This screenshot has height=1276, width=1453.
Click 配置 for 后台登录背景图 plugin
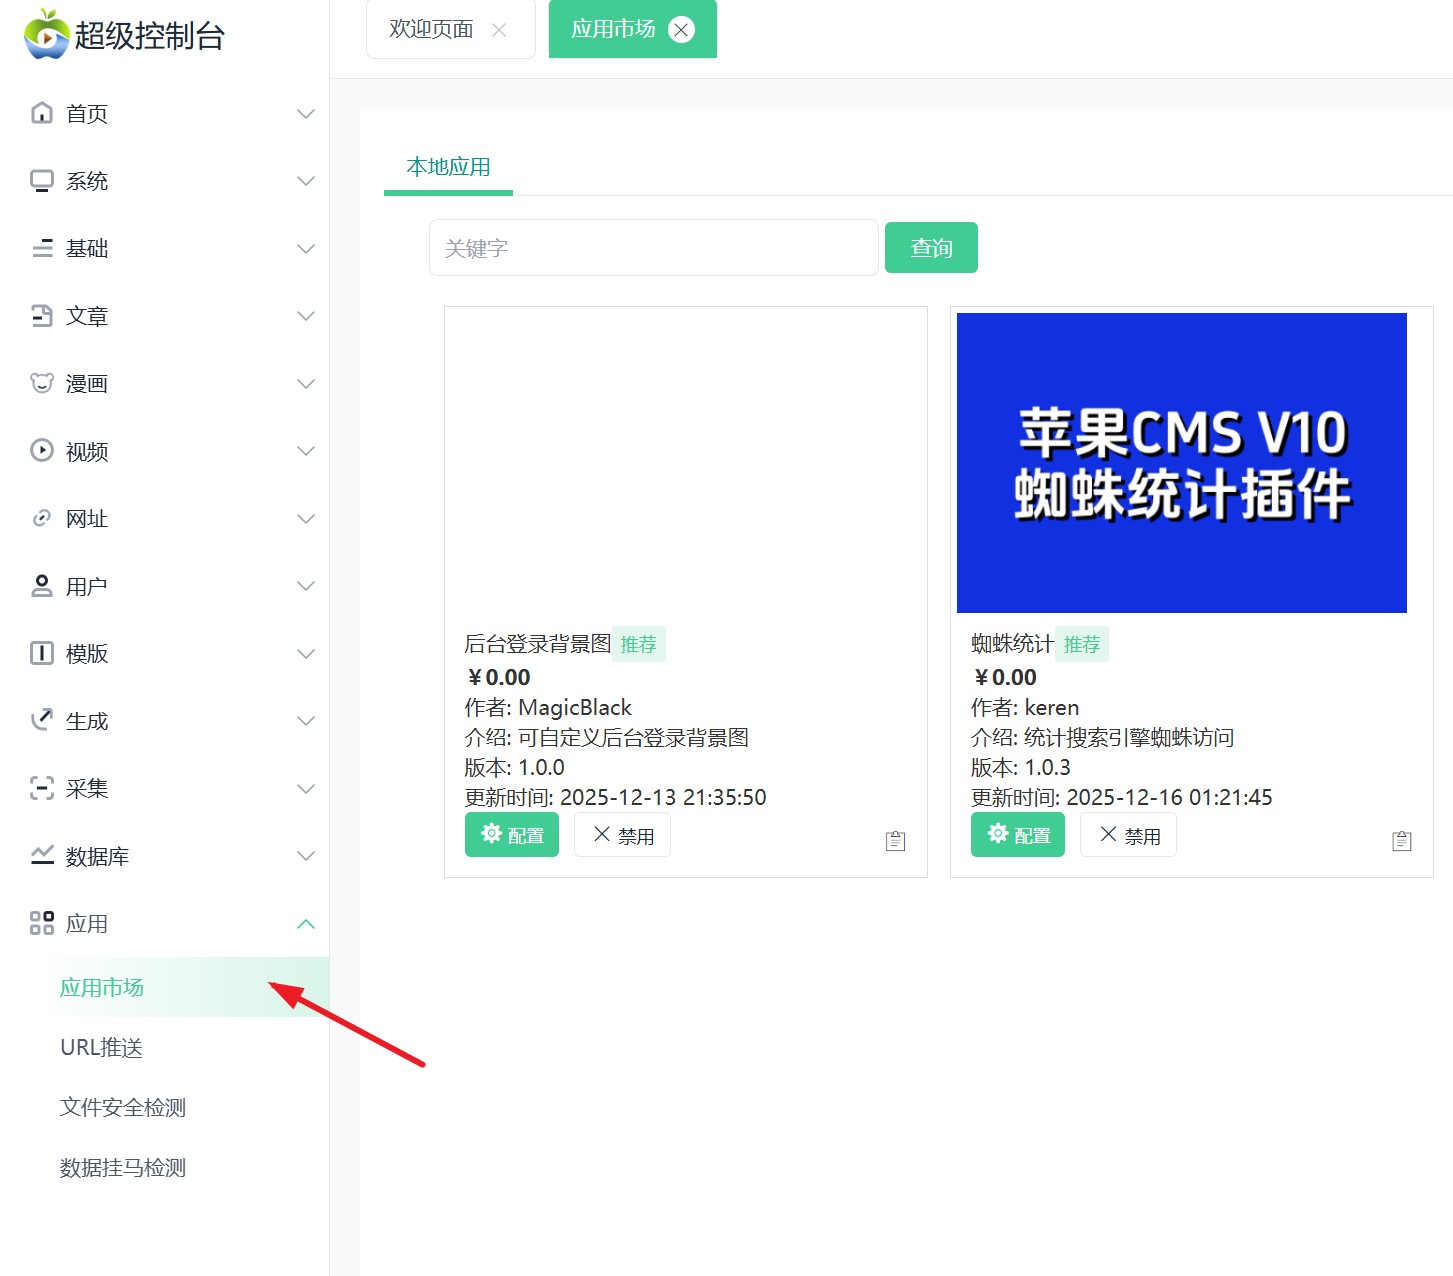512,835
